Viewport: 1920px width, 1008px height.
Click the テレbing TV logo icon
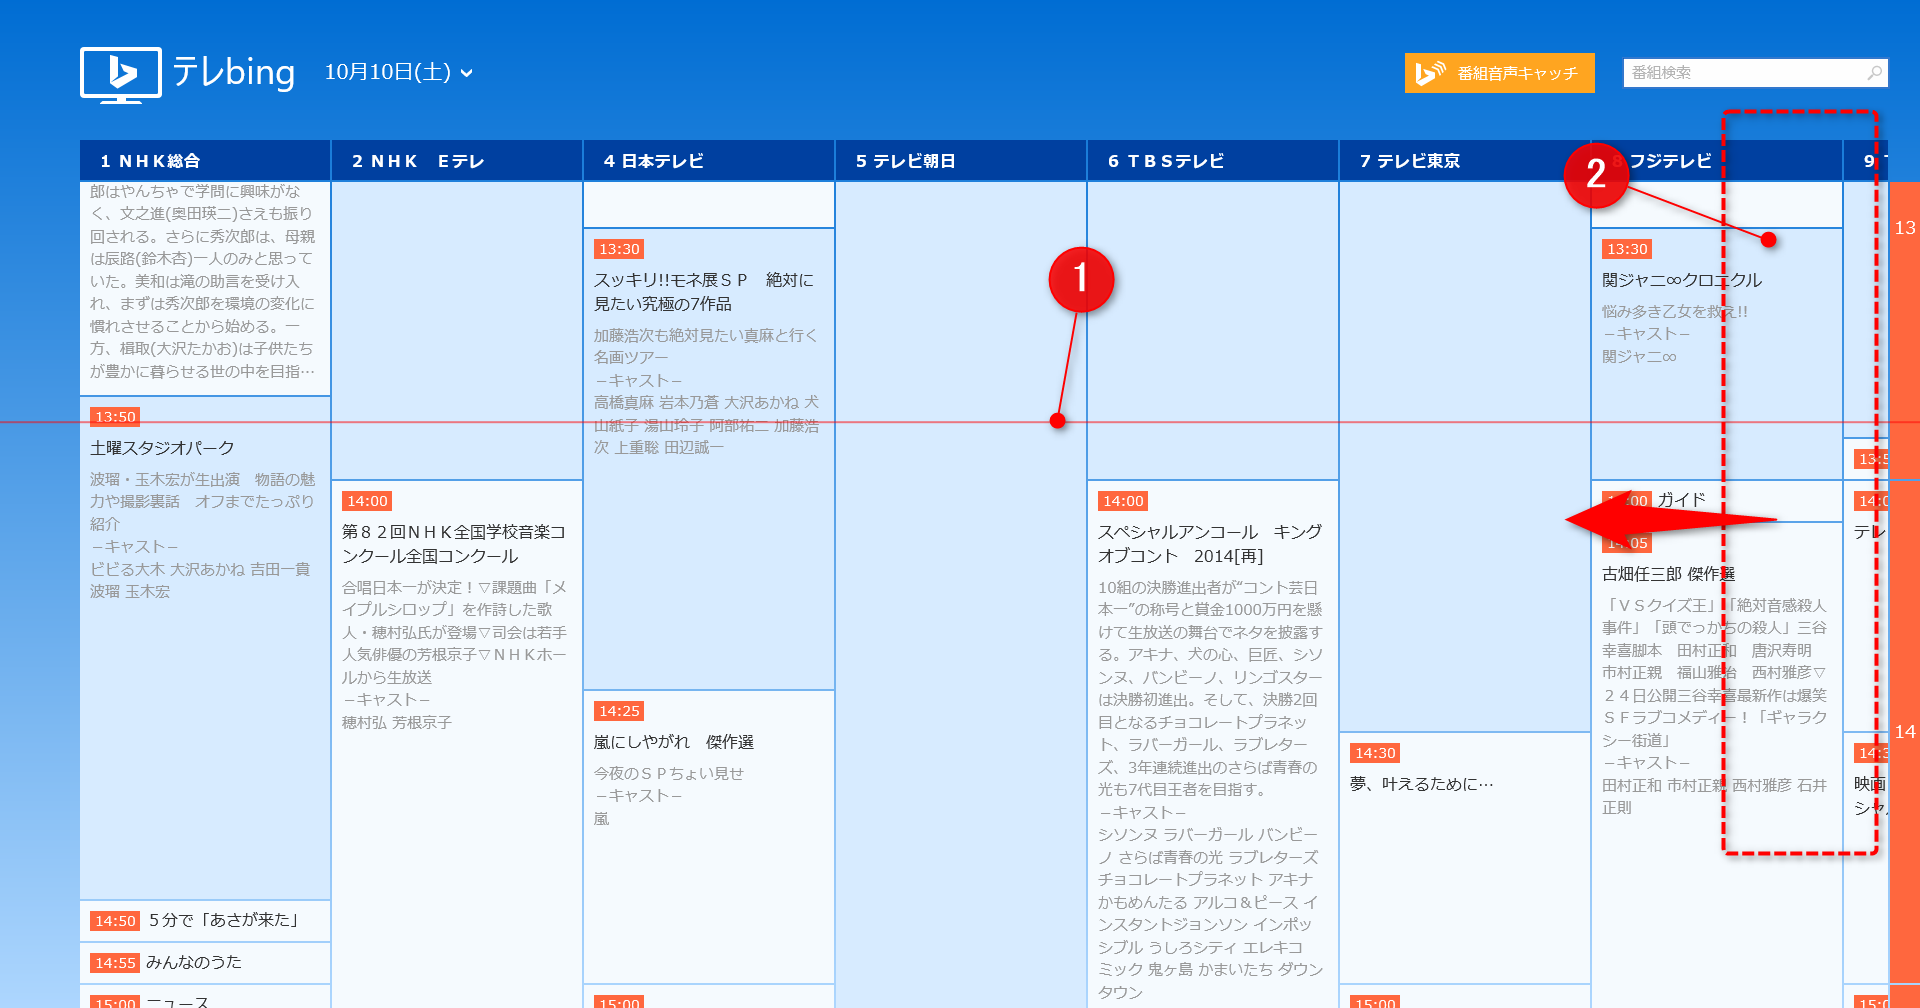coord(121,75)
